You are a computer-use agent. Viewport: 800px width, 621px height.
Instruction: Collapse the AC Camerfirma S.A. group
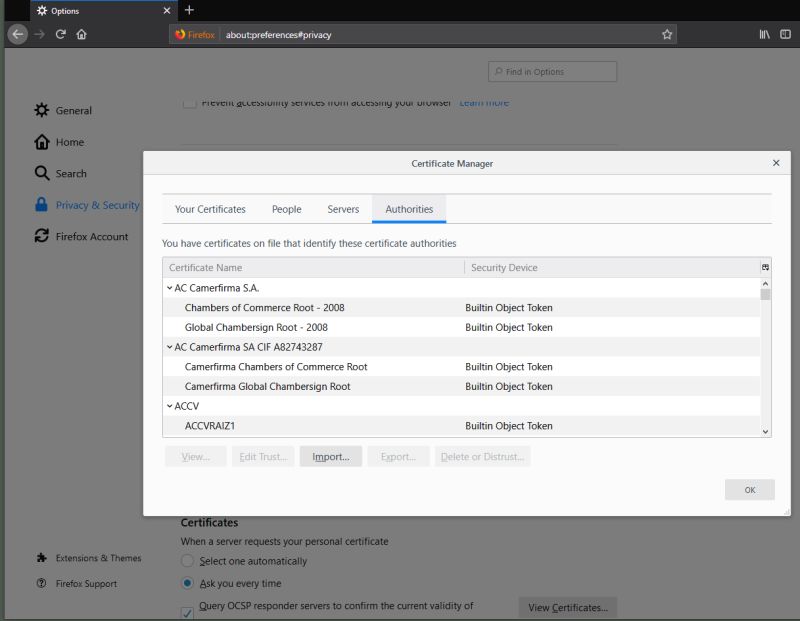169,288
